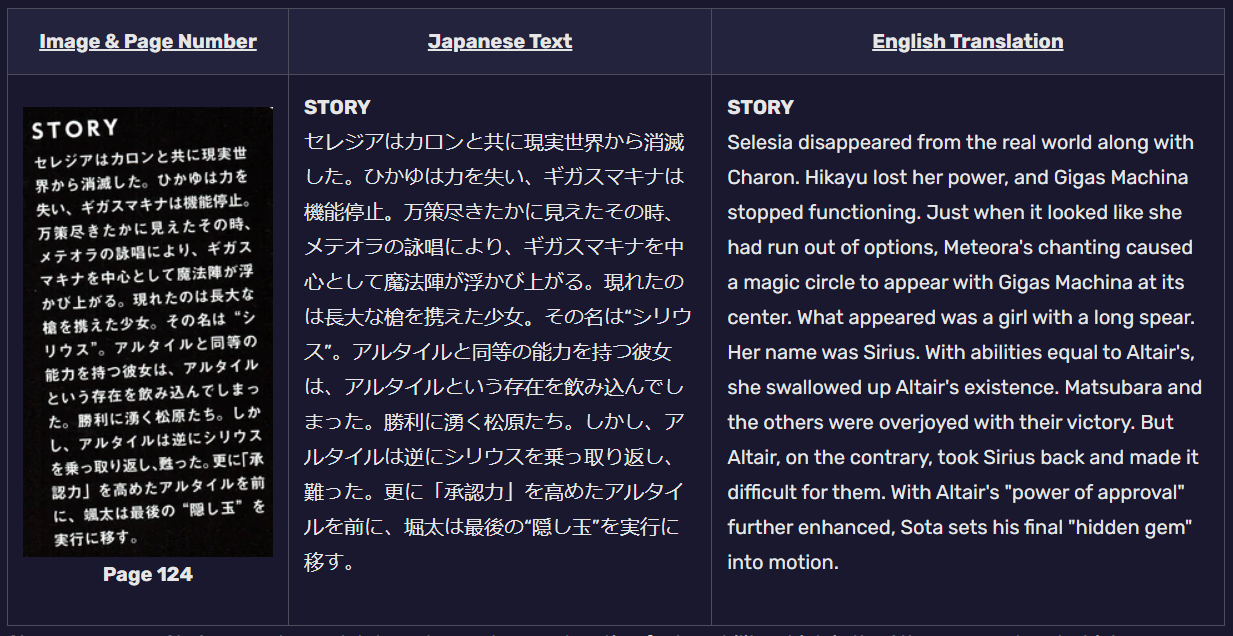Image resolution: width=1233 pixels, height=636 pixels.
Task: Click the English line starting 'Her name was Sirius'
Action: tap(961, 352)
